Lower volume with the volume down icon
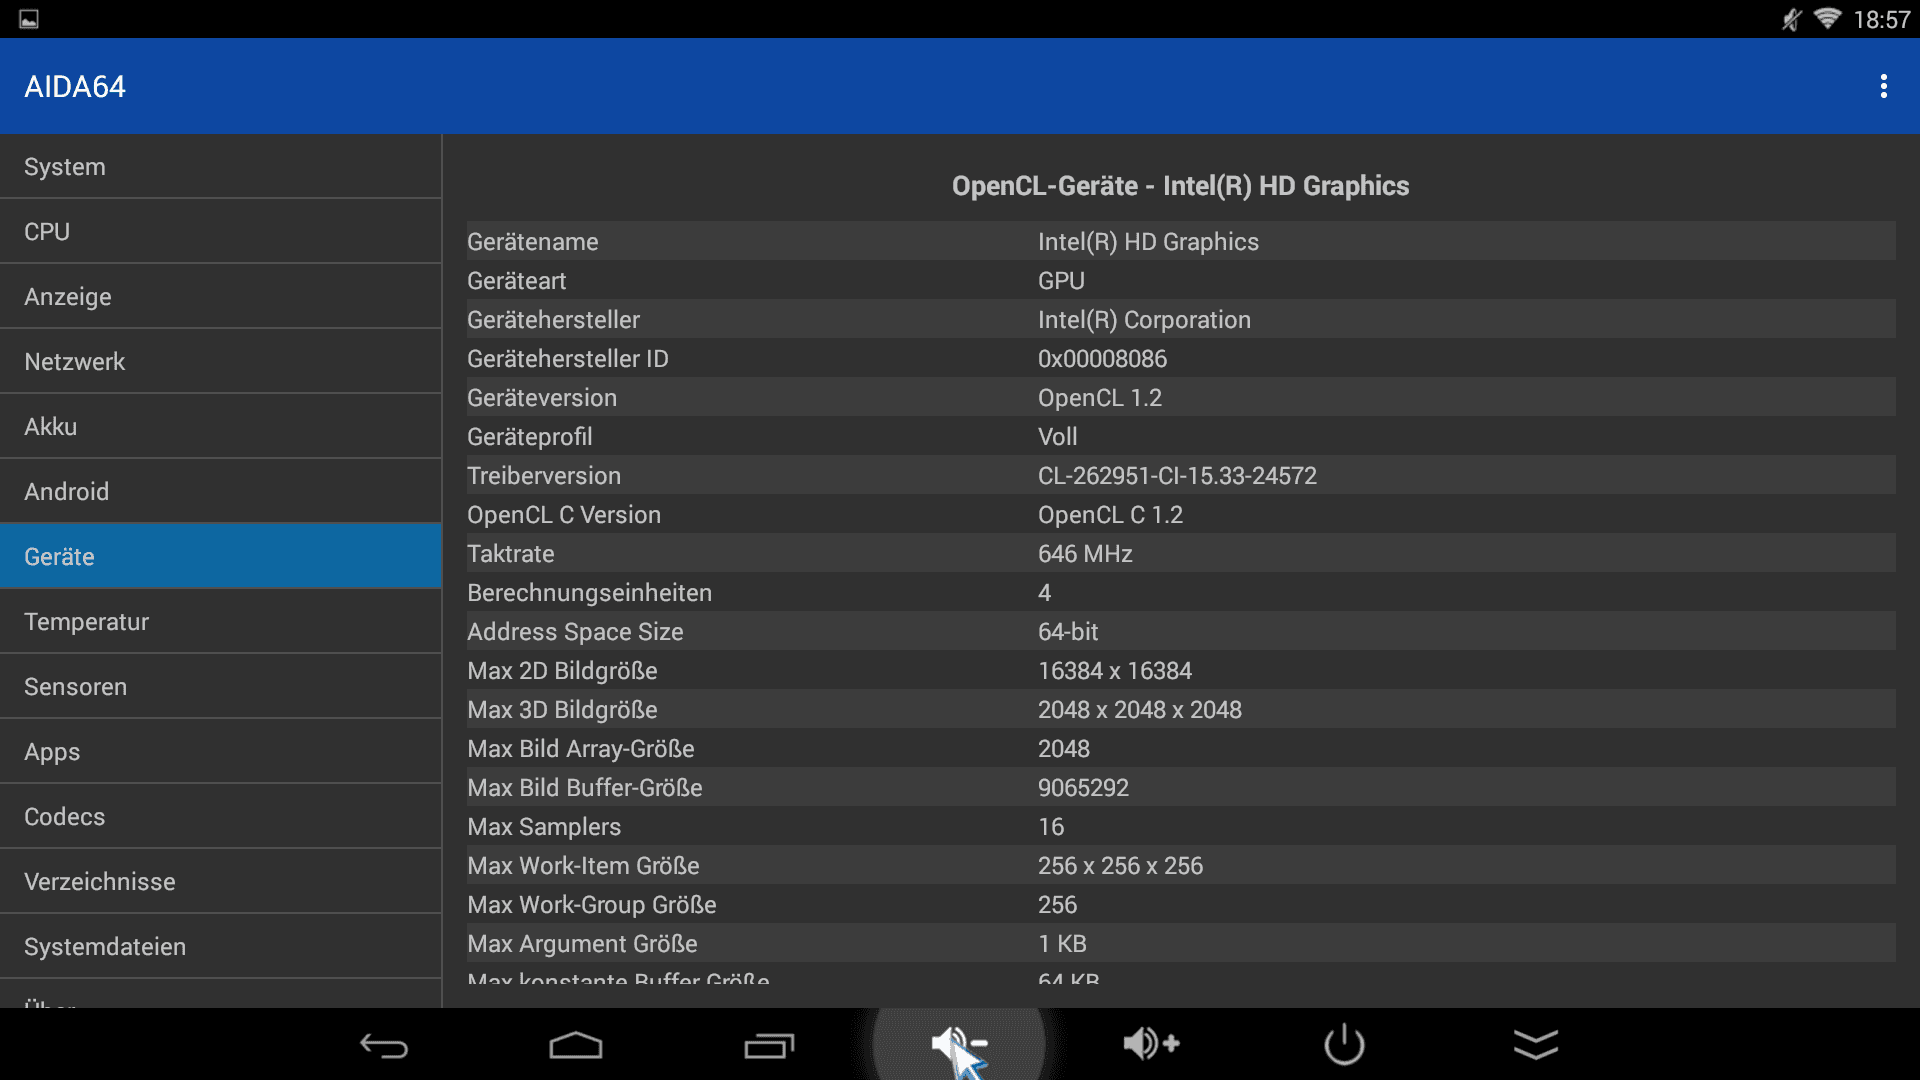Viewport: 1920px width, 1080px height. click(x=958, y=1044)
